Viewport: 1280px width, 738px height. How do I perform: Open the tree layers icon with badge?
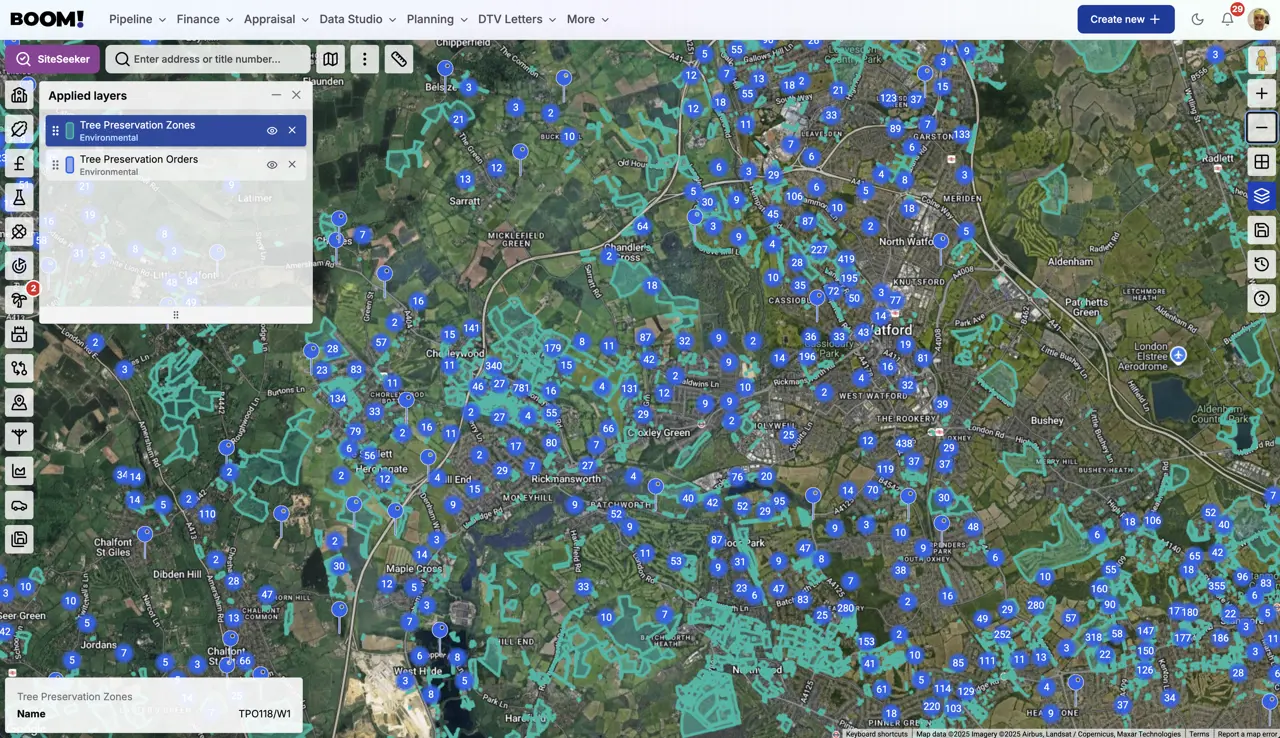pos(19,300)
